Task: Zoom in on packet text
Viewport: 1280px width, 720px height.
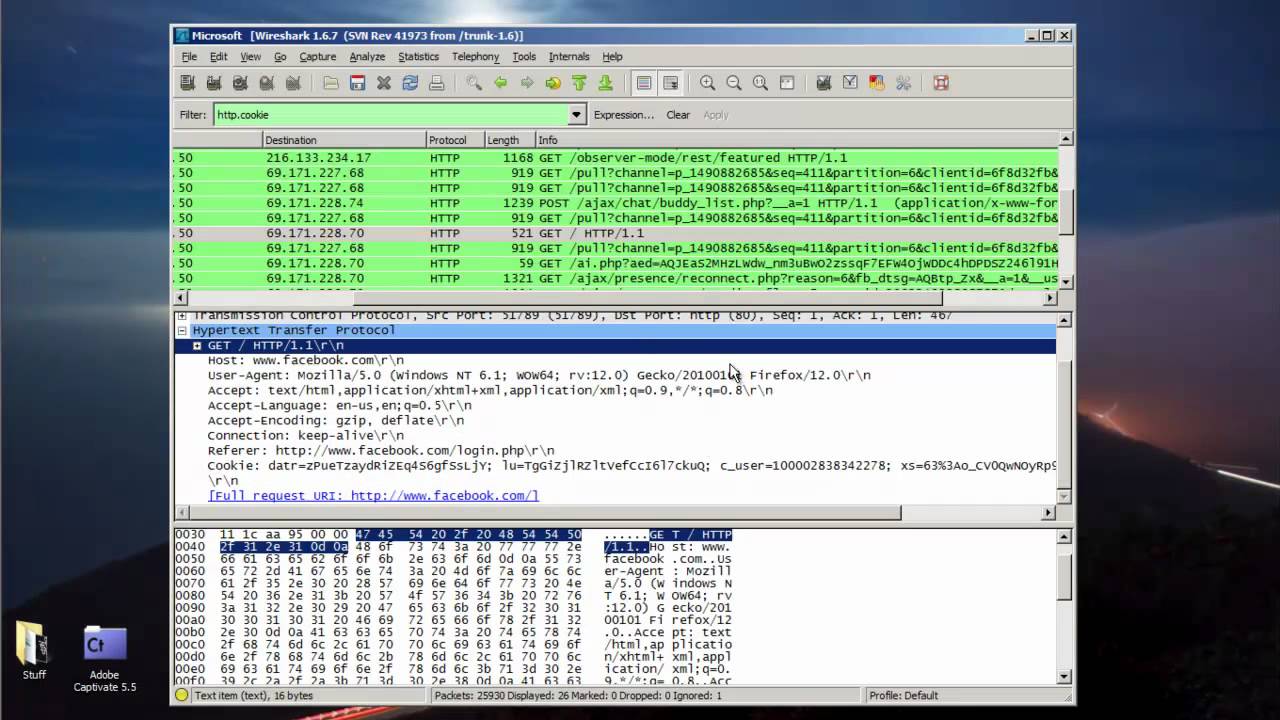Action: [708, 83]
